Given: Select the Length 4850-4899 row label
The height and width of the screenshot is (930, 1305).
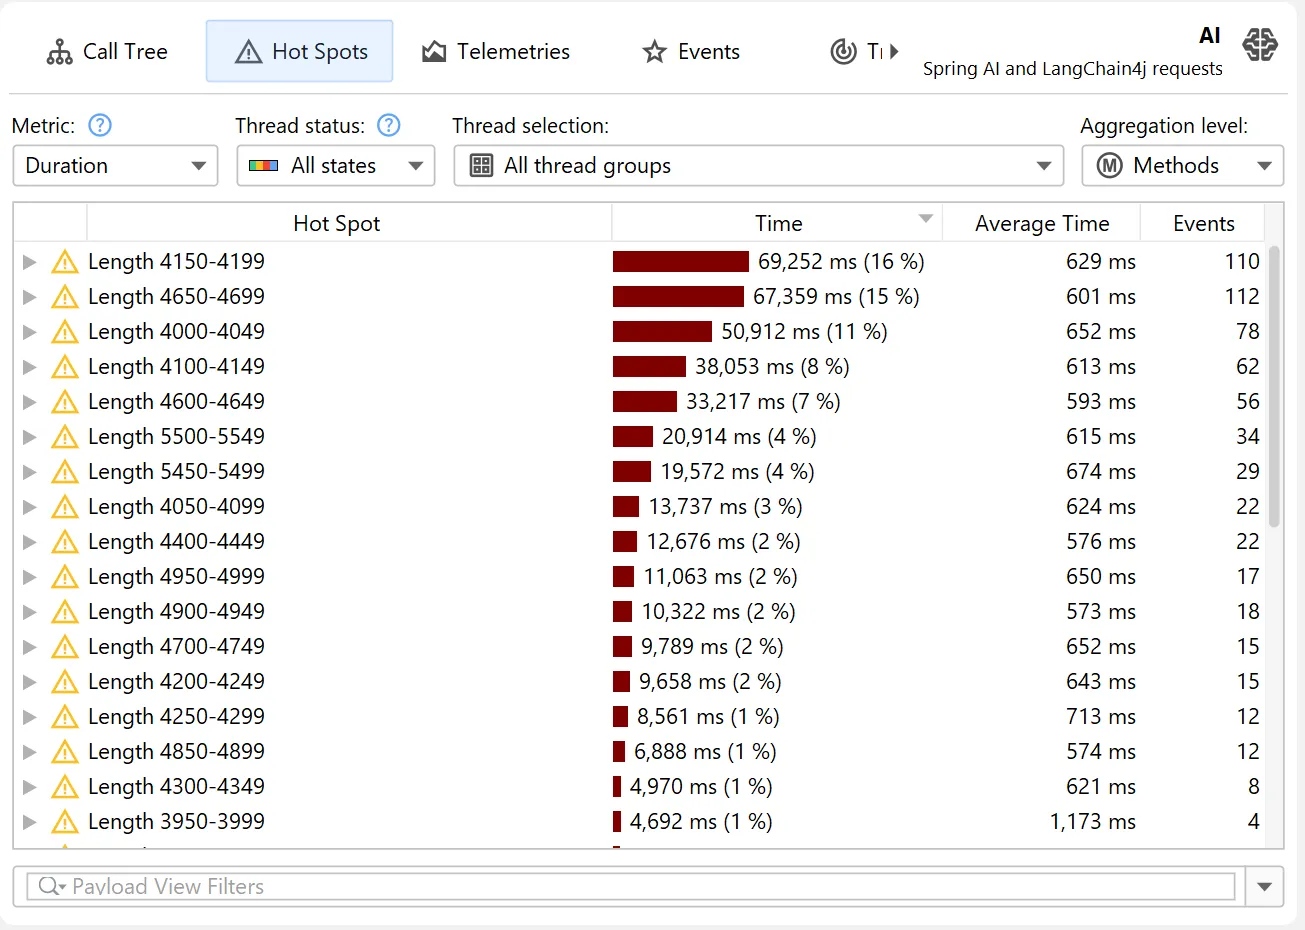Looking at the screenshot, I should coord(176,752).
